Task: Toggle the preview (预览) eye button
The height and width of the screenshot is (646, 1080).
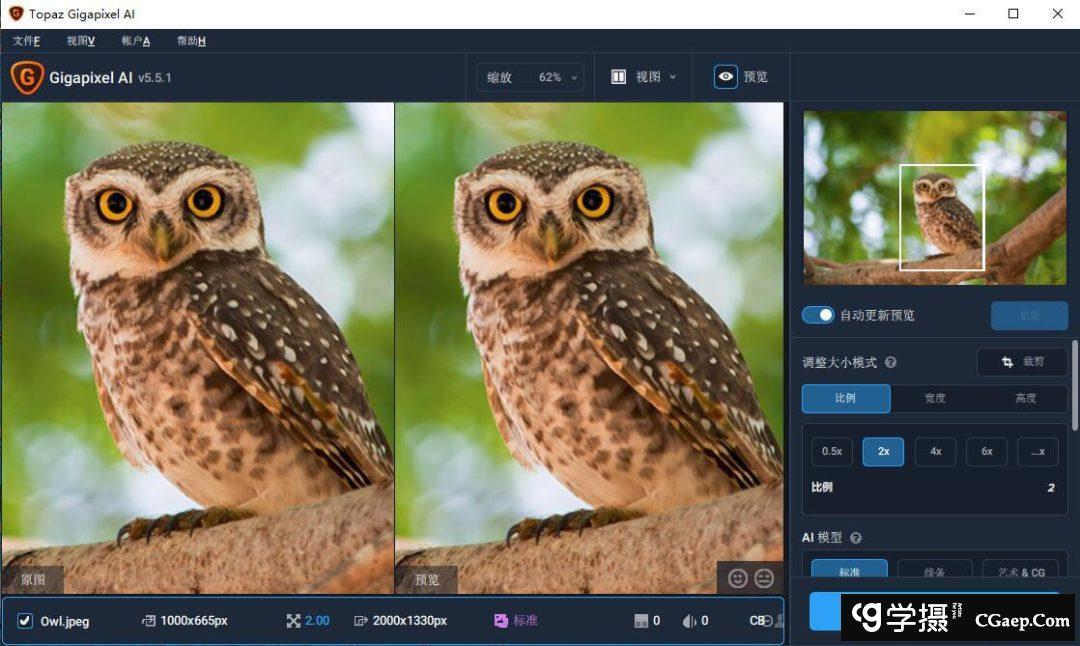Action: coord(725,77)
